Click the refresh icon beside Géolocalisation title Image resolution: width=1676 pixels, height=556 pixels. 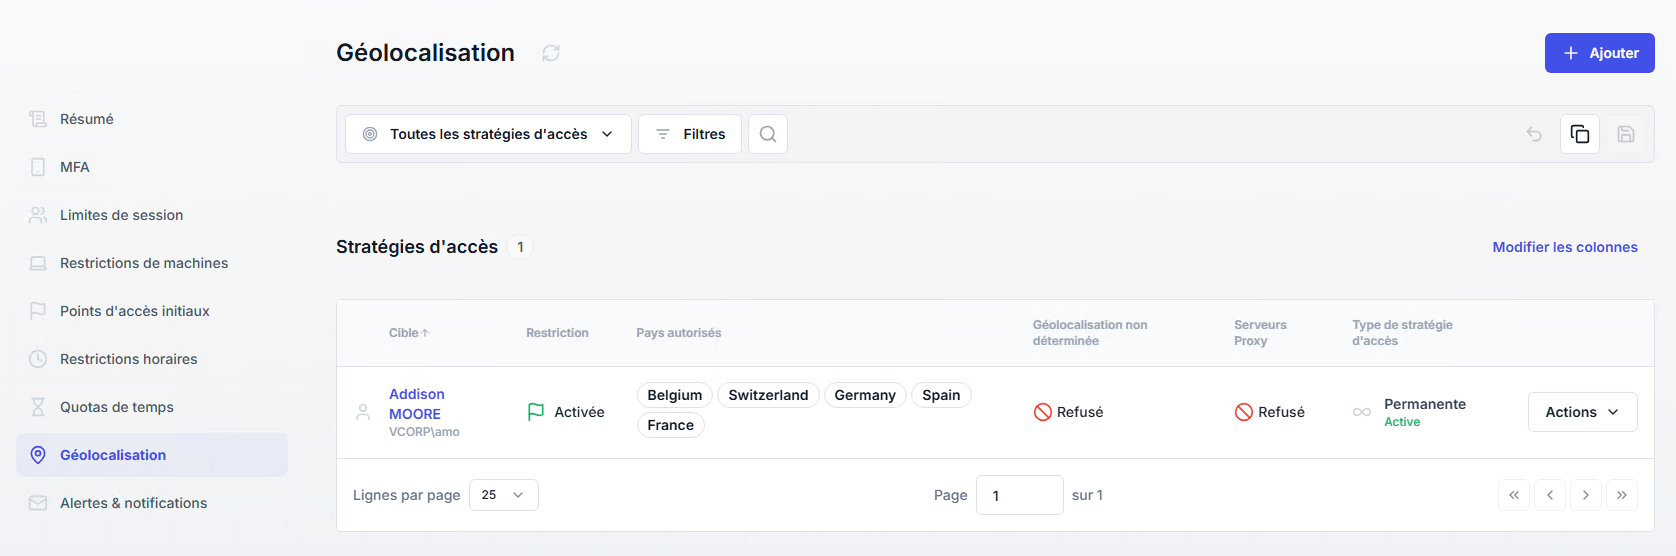(x=551, y=53)
